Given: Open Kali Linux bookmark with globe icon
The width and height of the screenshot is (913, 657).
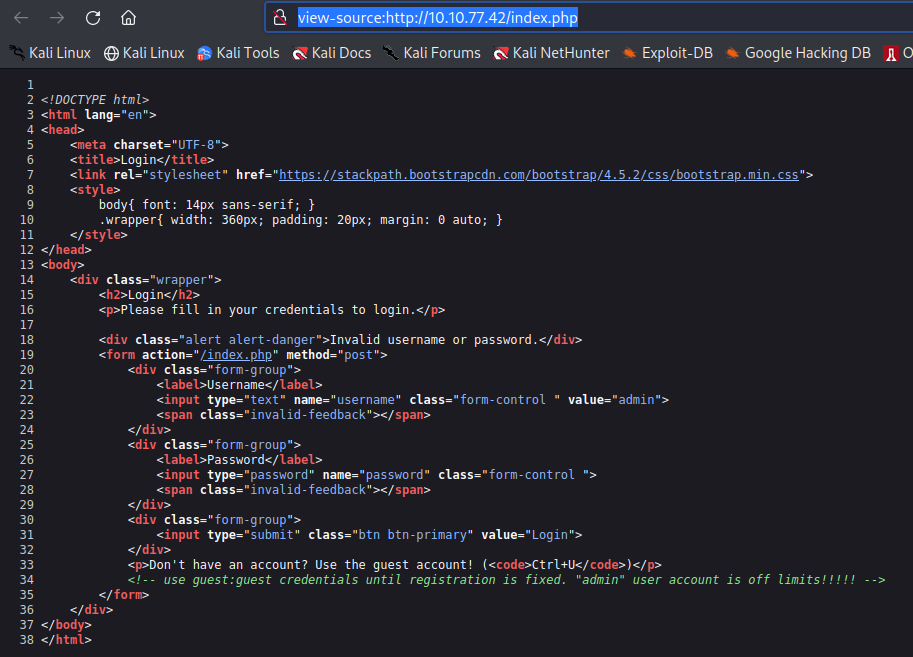Looking at the screenshot, I should coord(144,53).
